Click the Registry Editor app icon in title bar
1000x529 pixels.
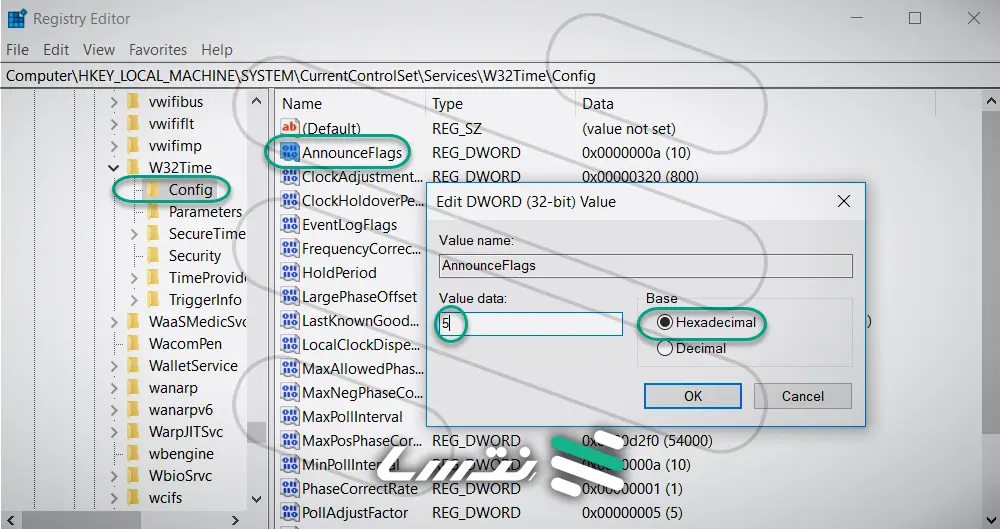[x=17, y=18]
